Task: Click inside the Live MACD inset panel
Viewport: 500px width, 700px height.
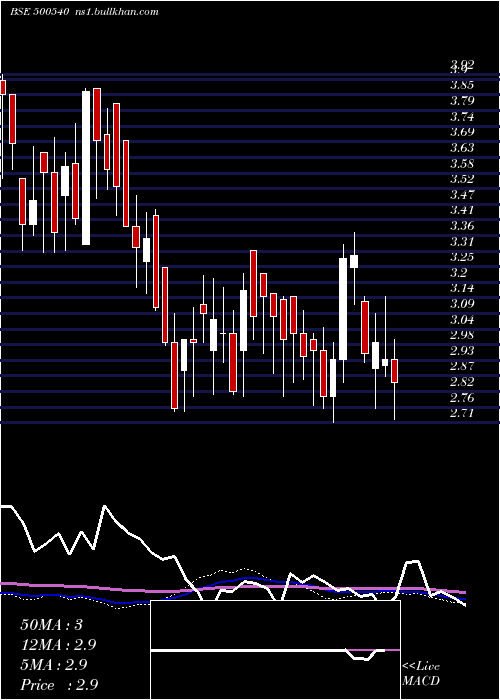Action: (x=275, y=650)
